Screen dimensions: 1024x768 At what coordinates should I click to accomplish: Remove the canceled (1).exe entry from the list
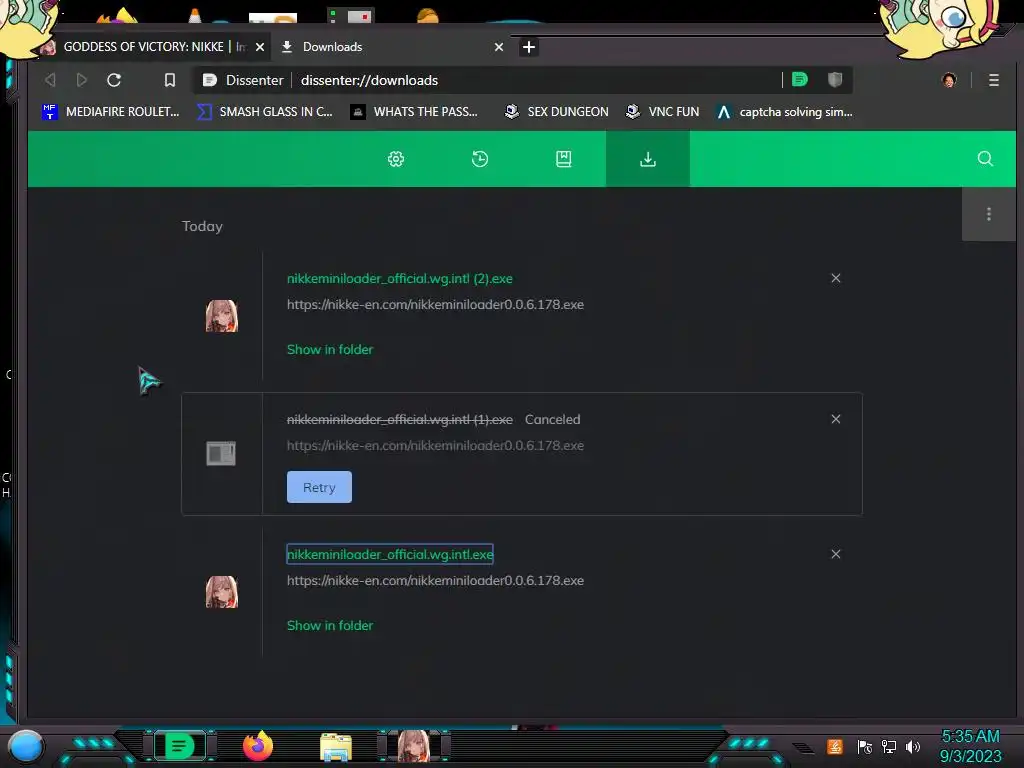(835, 419)
